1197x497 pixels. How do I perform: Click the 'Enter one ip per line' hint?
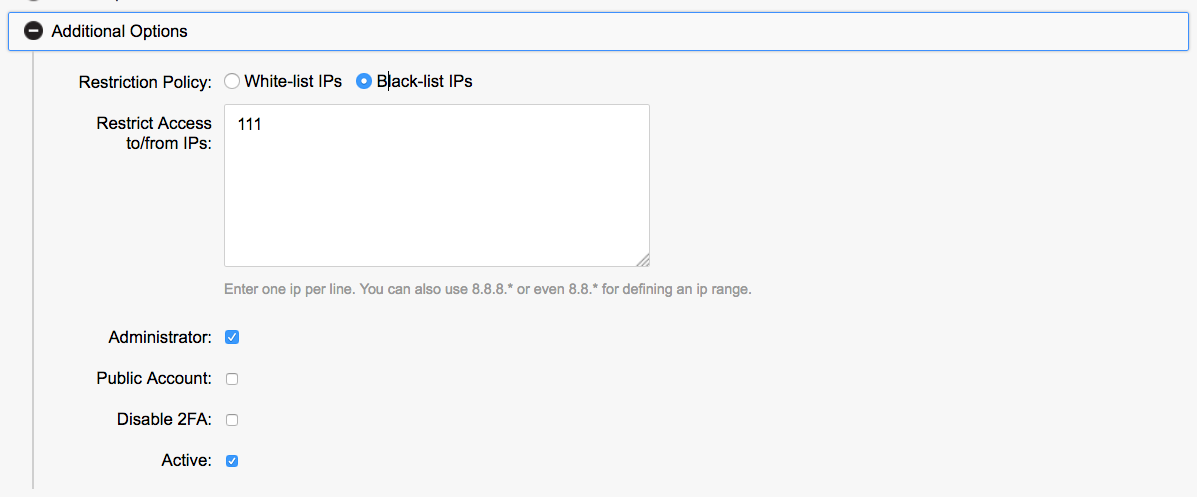pos(487,290)
